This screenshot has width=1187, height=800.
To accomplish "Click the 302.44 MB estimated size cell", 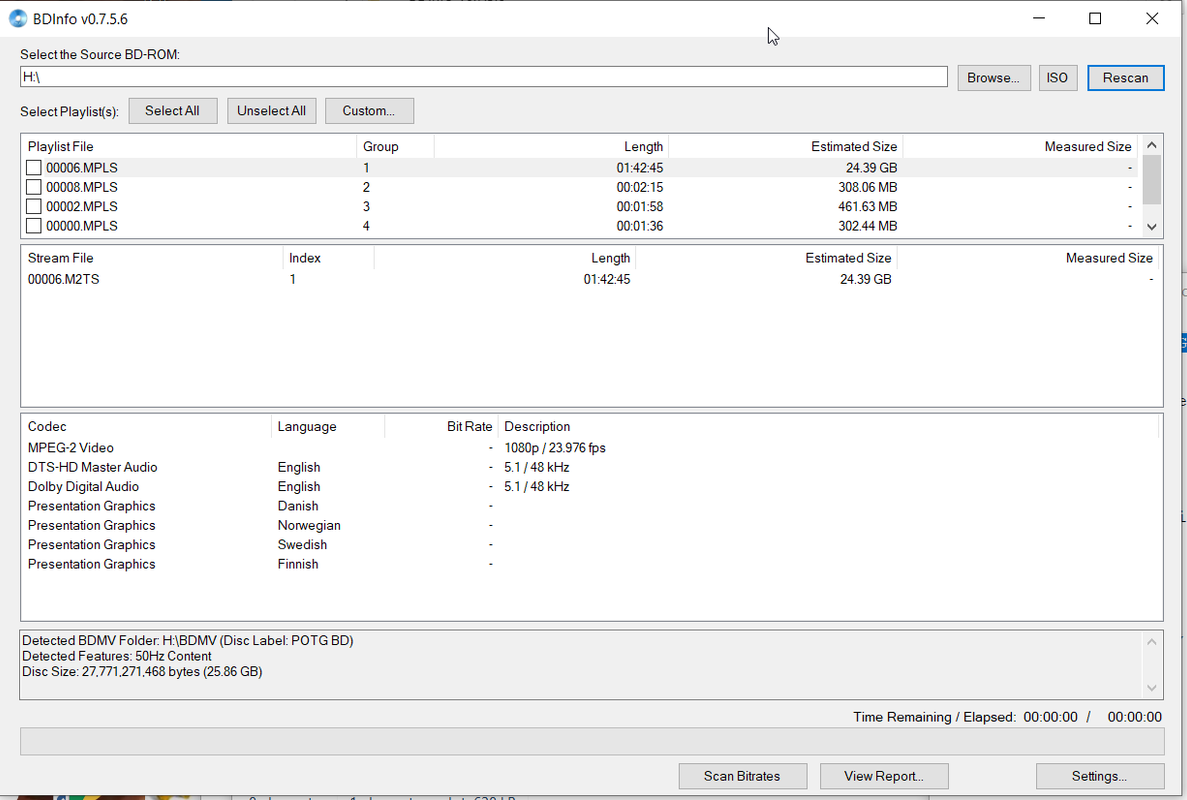I will pyautogui.click(x=868, y=226).
